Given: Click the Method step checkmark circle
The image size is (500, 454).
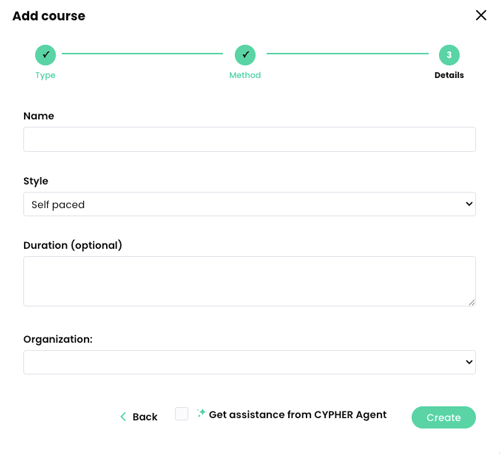Looking at the screenshot, I should tap(245, 55).
